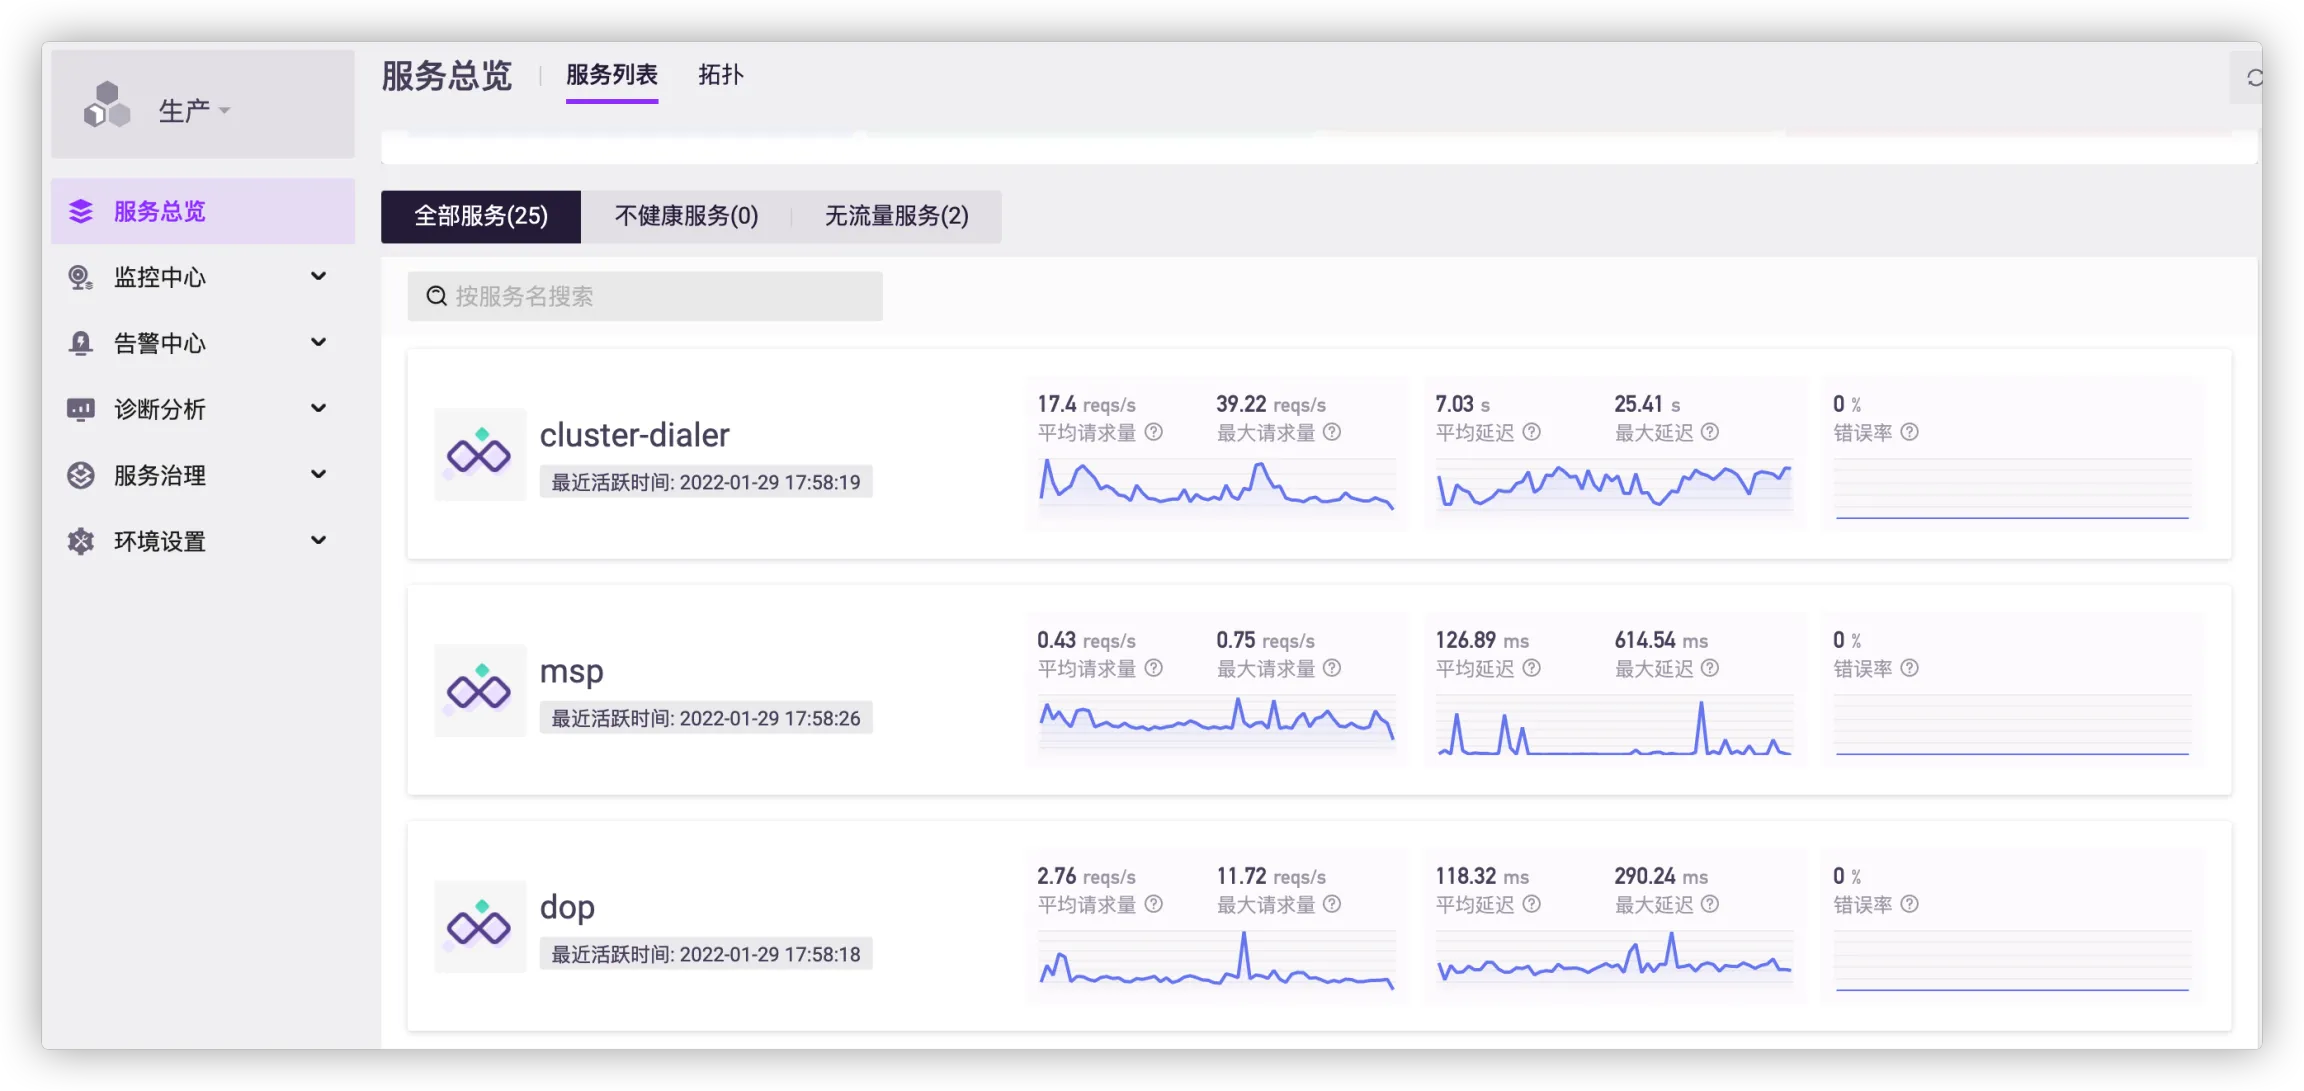Click the 环境设置 gear icon

pyautogui.click(x=80, y=541)
